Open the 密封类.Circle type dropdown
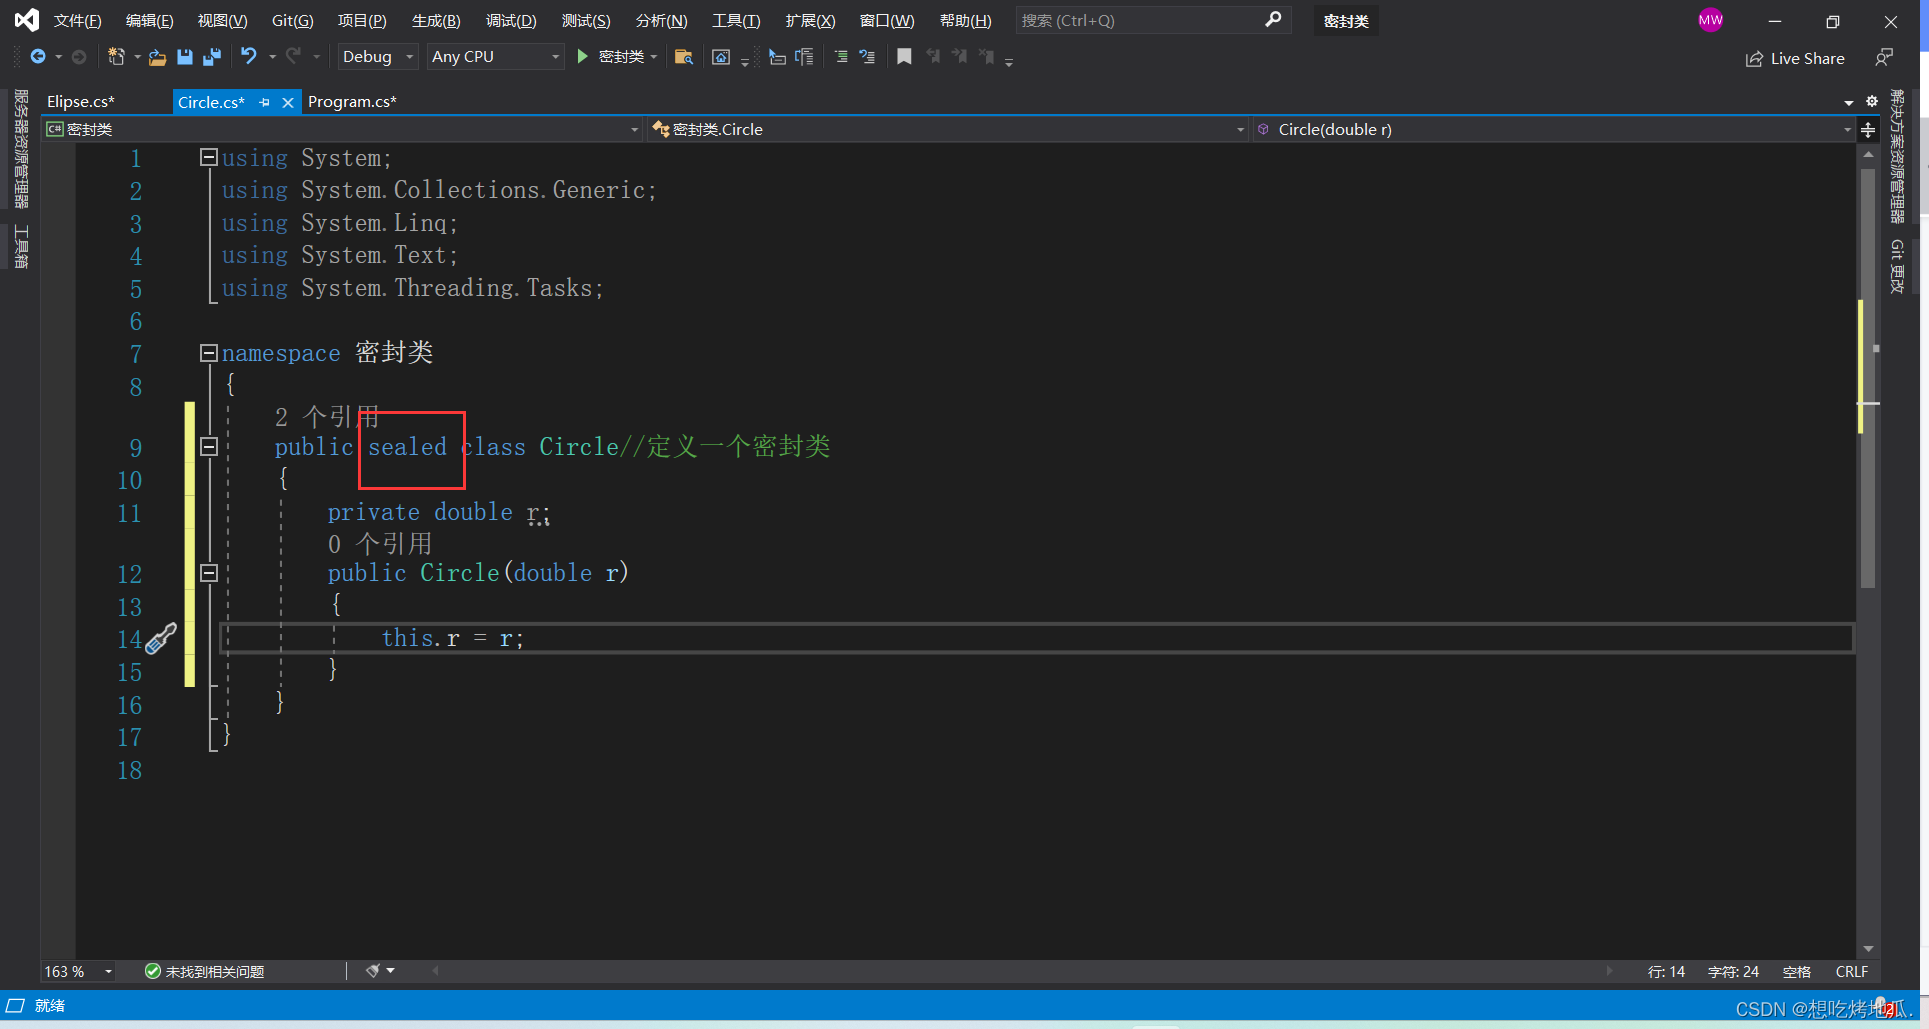 click(x=948, y=129)
